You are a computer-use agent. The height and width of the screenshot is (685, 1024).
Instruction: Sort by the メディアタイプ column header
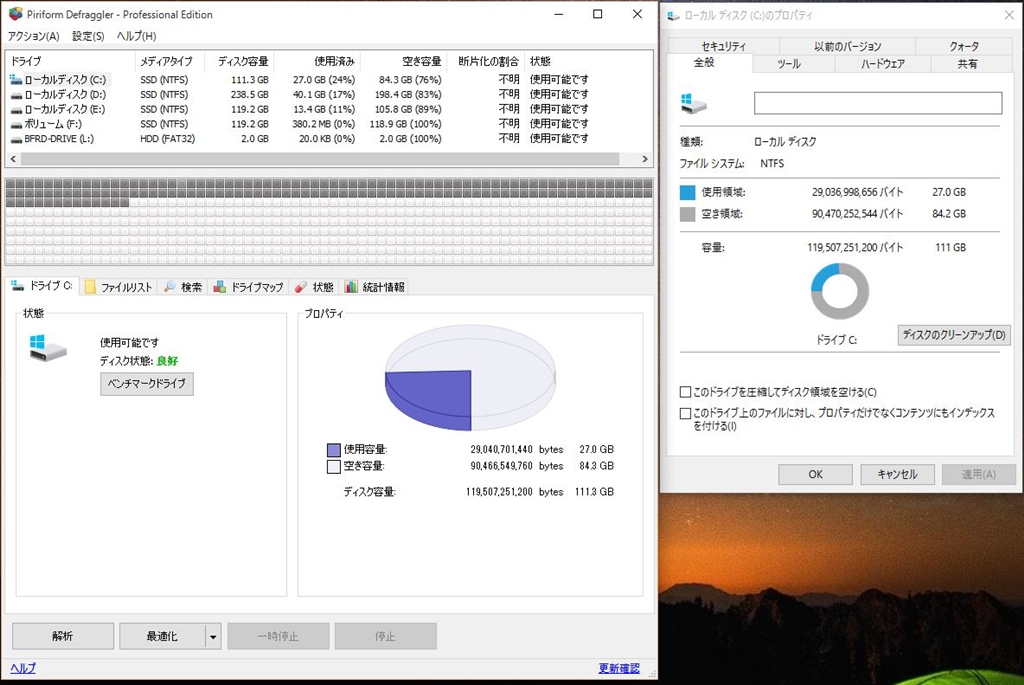(170, 61)
